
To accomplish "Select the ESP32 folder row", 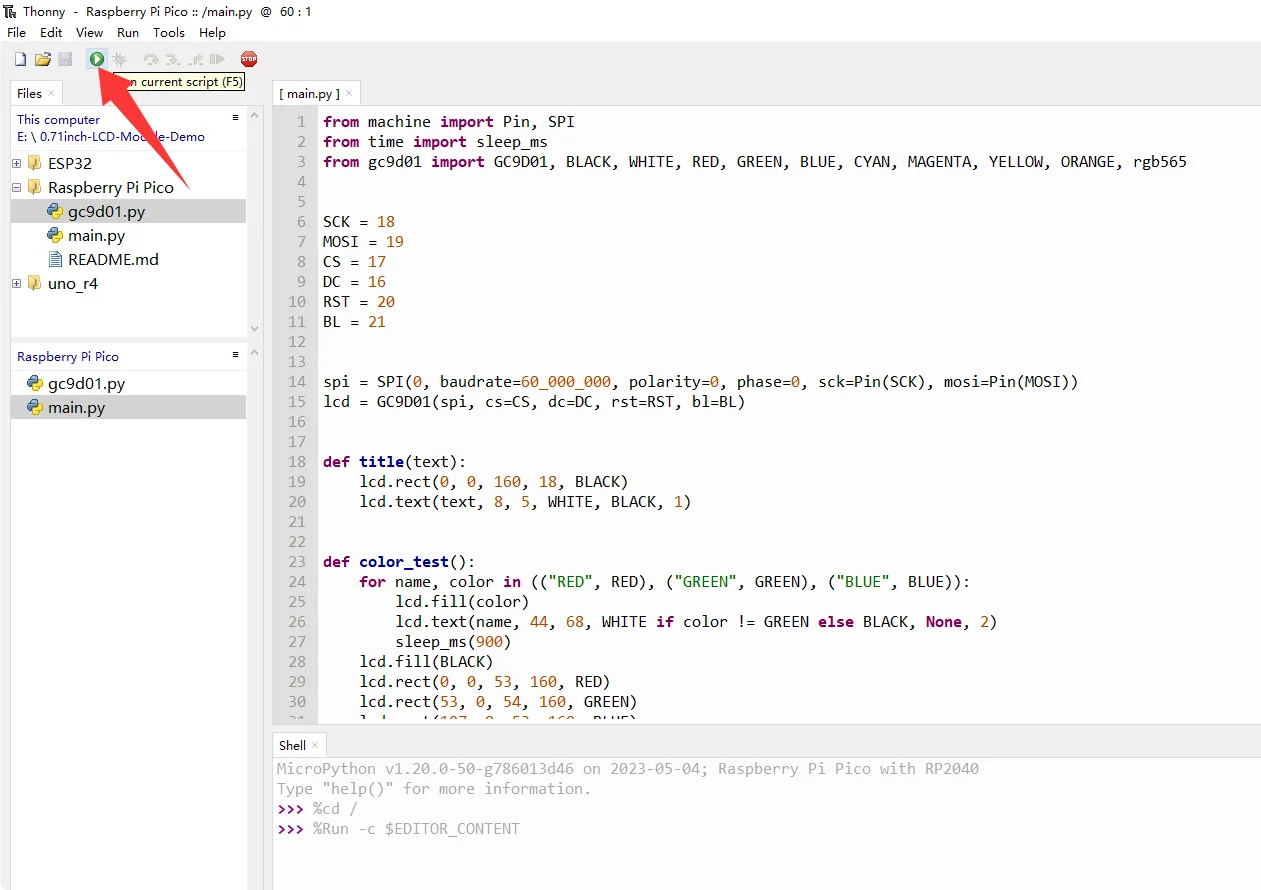I will [128, 163].
